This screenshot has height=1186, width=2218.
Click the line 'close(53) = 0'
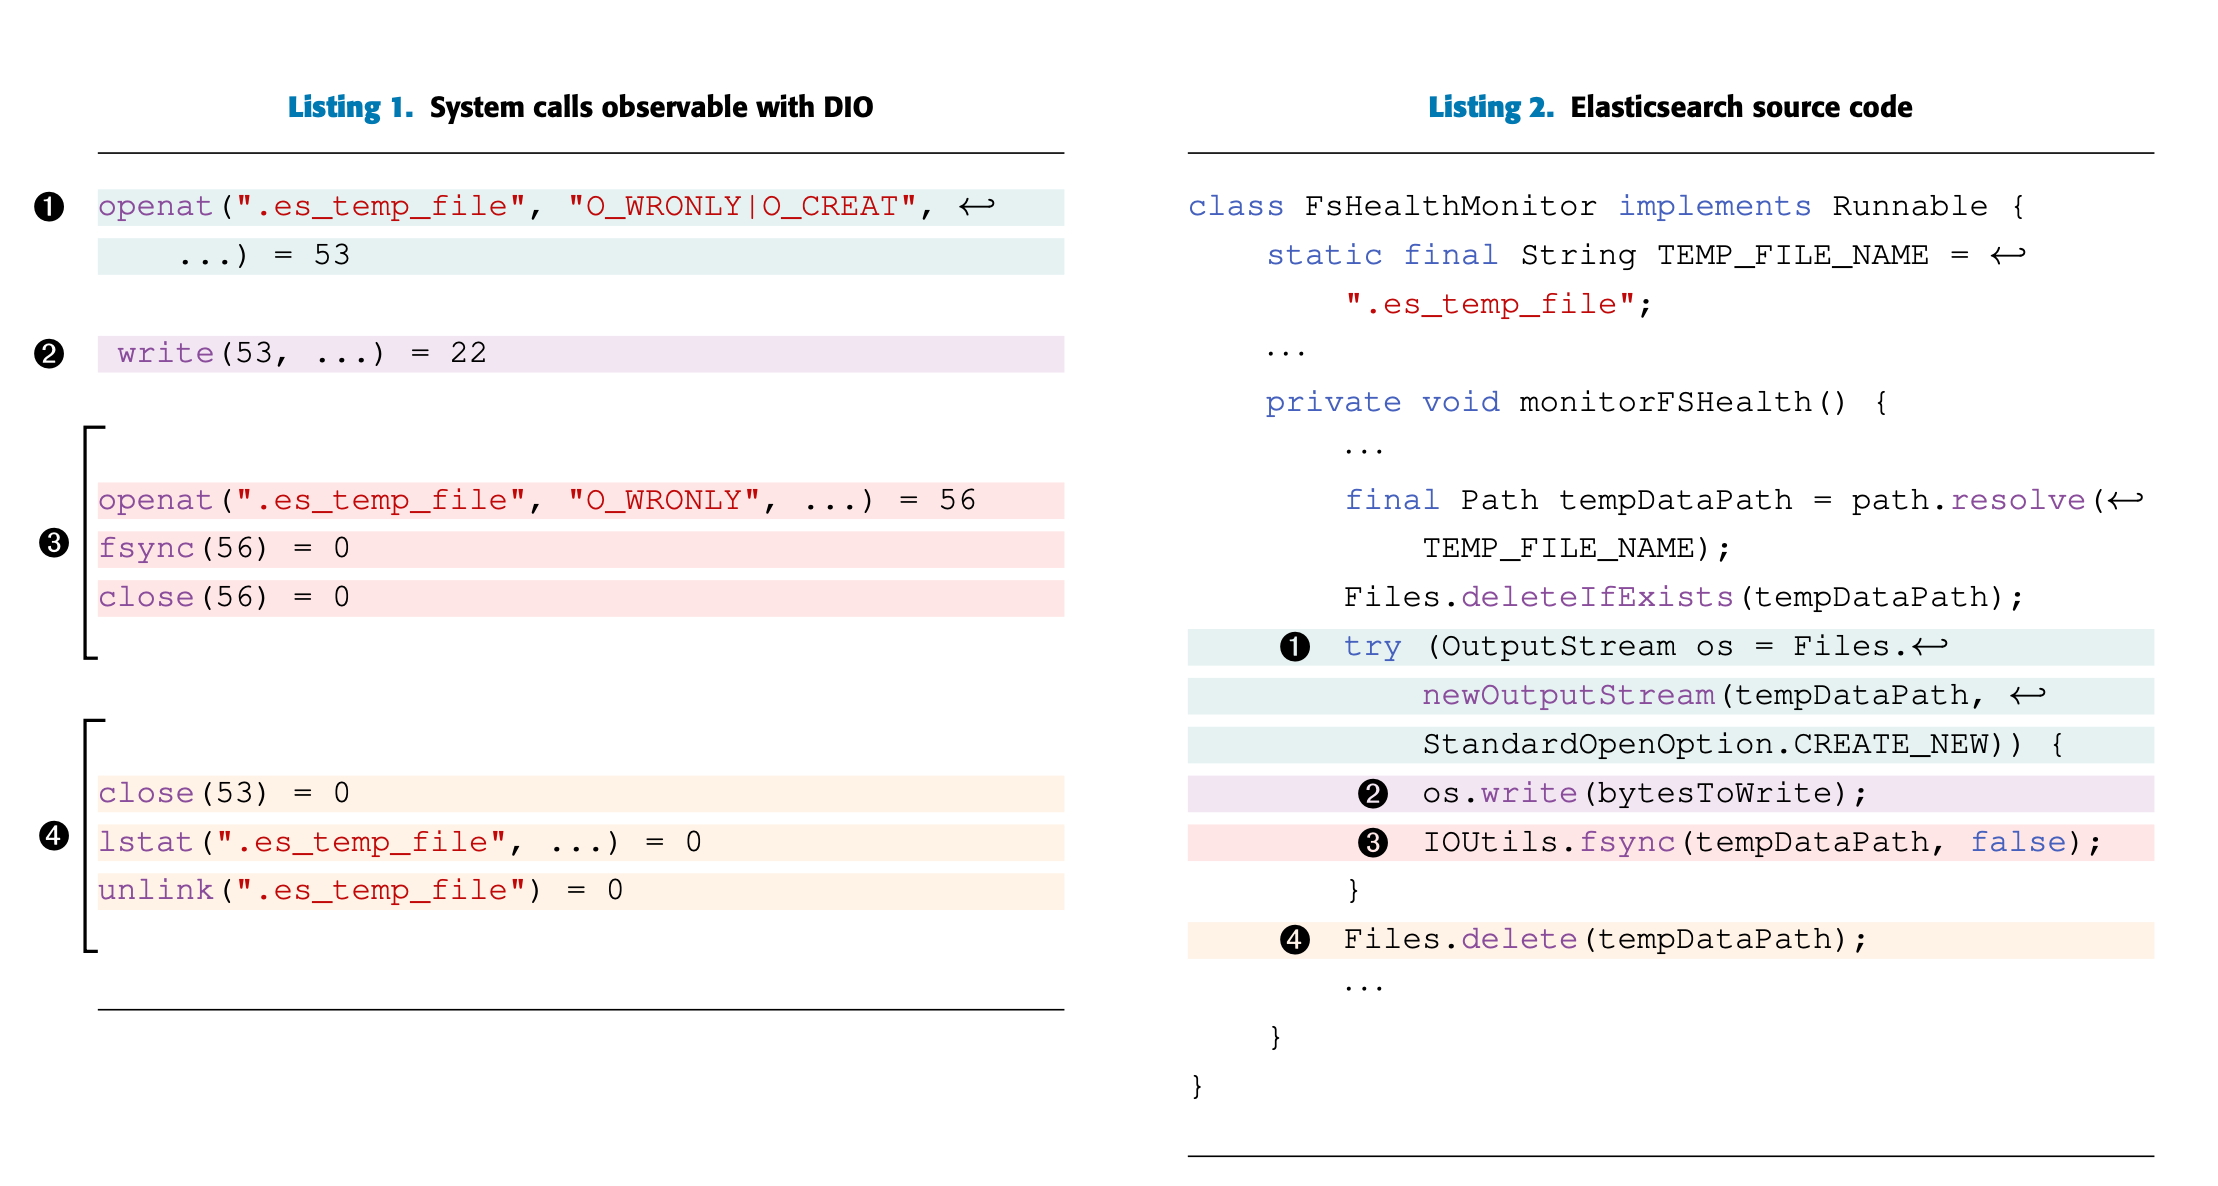click(x=580, y=794)
